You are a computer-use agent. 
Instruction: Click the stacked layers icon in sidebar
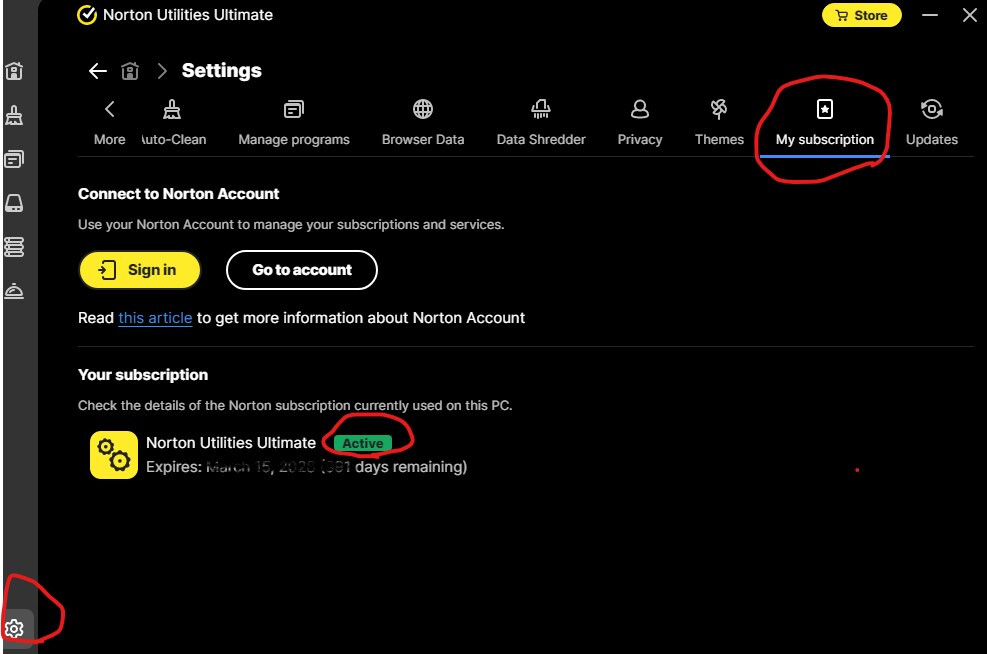coord(14,246)
